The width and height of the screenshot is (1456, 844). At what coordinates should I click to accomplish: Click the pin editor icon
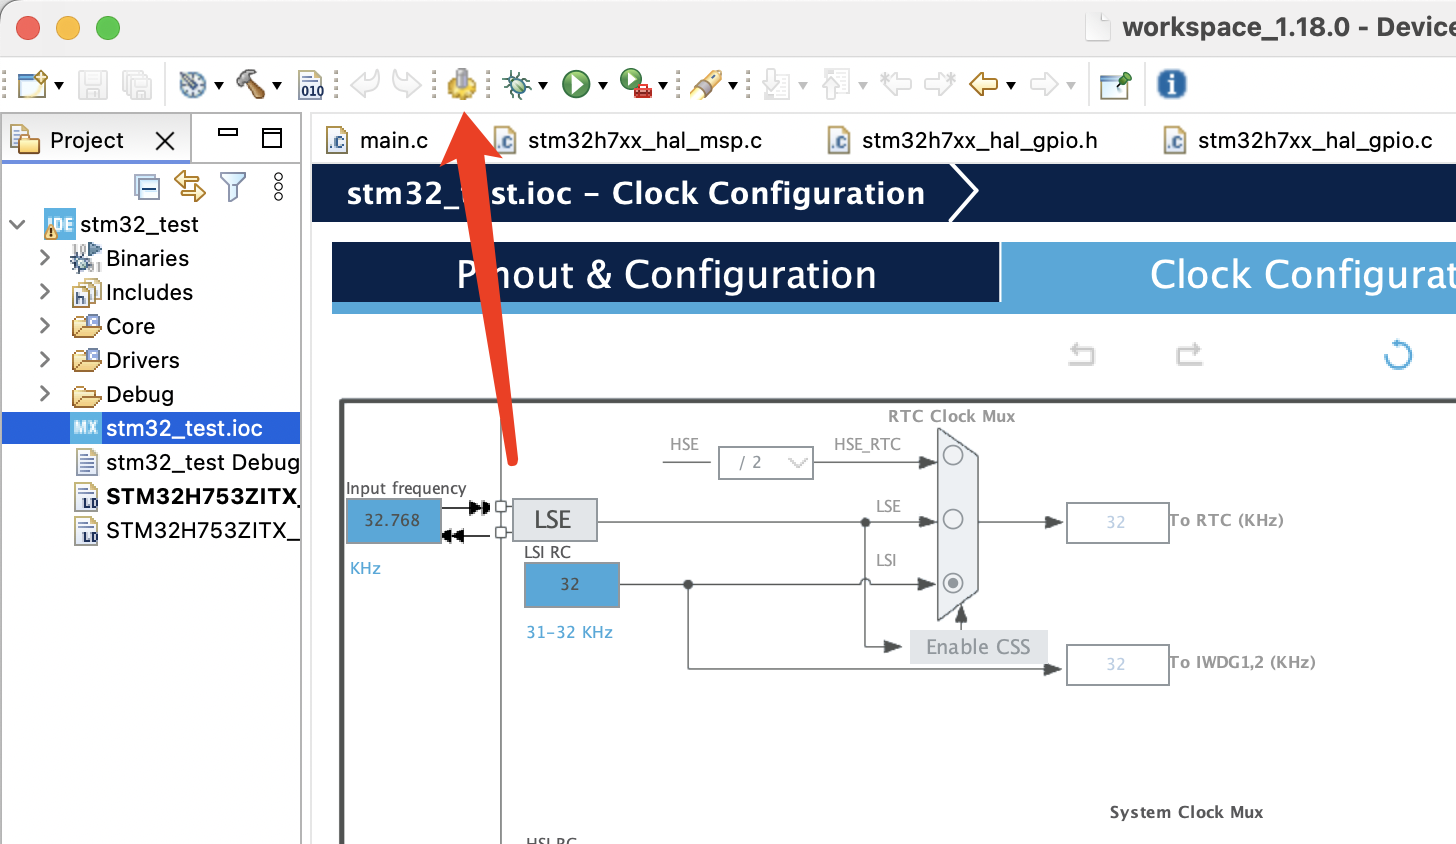(1115, 85)
